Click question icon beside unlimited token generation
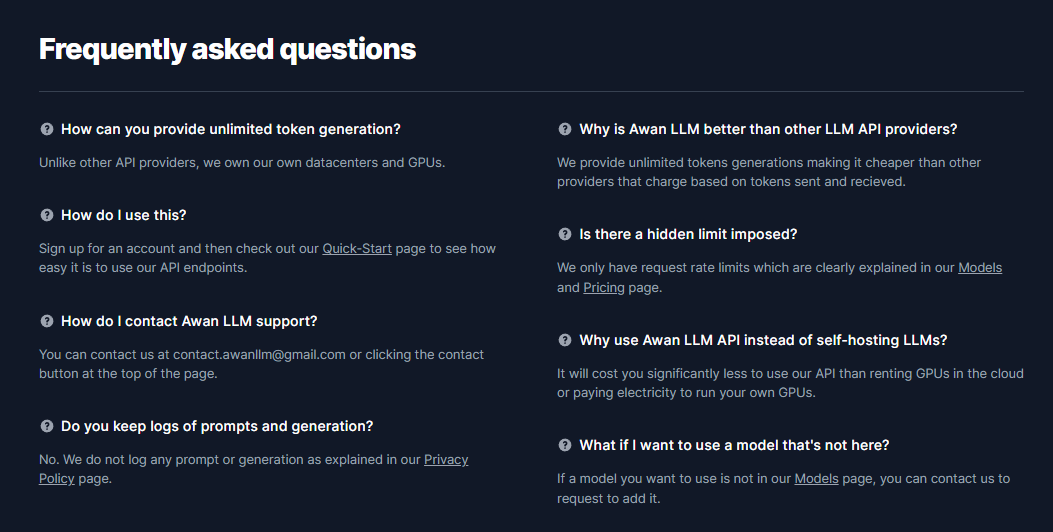Image resolution: width=1053 pixels, height=532 pixels. tap(46, 129)
